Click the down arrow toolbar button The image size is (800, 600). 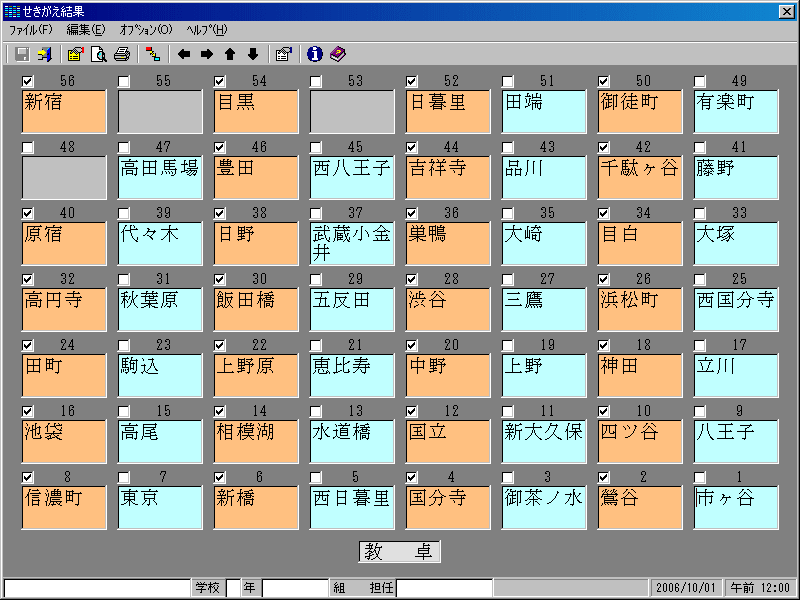tap(253, 54)
